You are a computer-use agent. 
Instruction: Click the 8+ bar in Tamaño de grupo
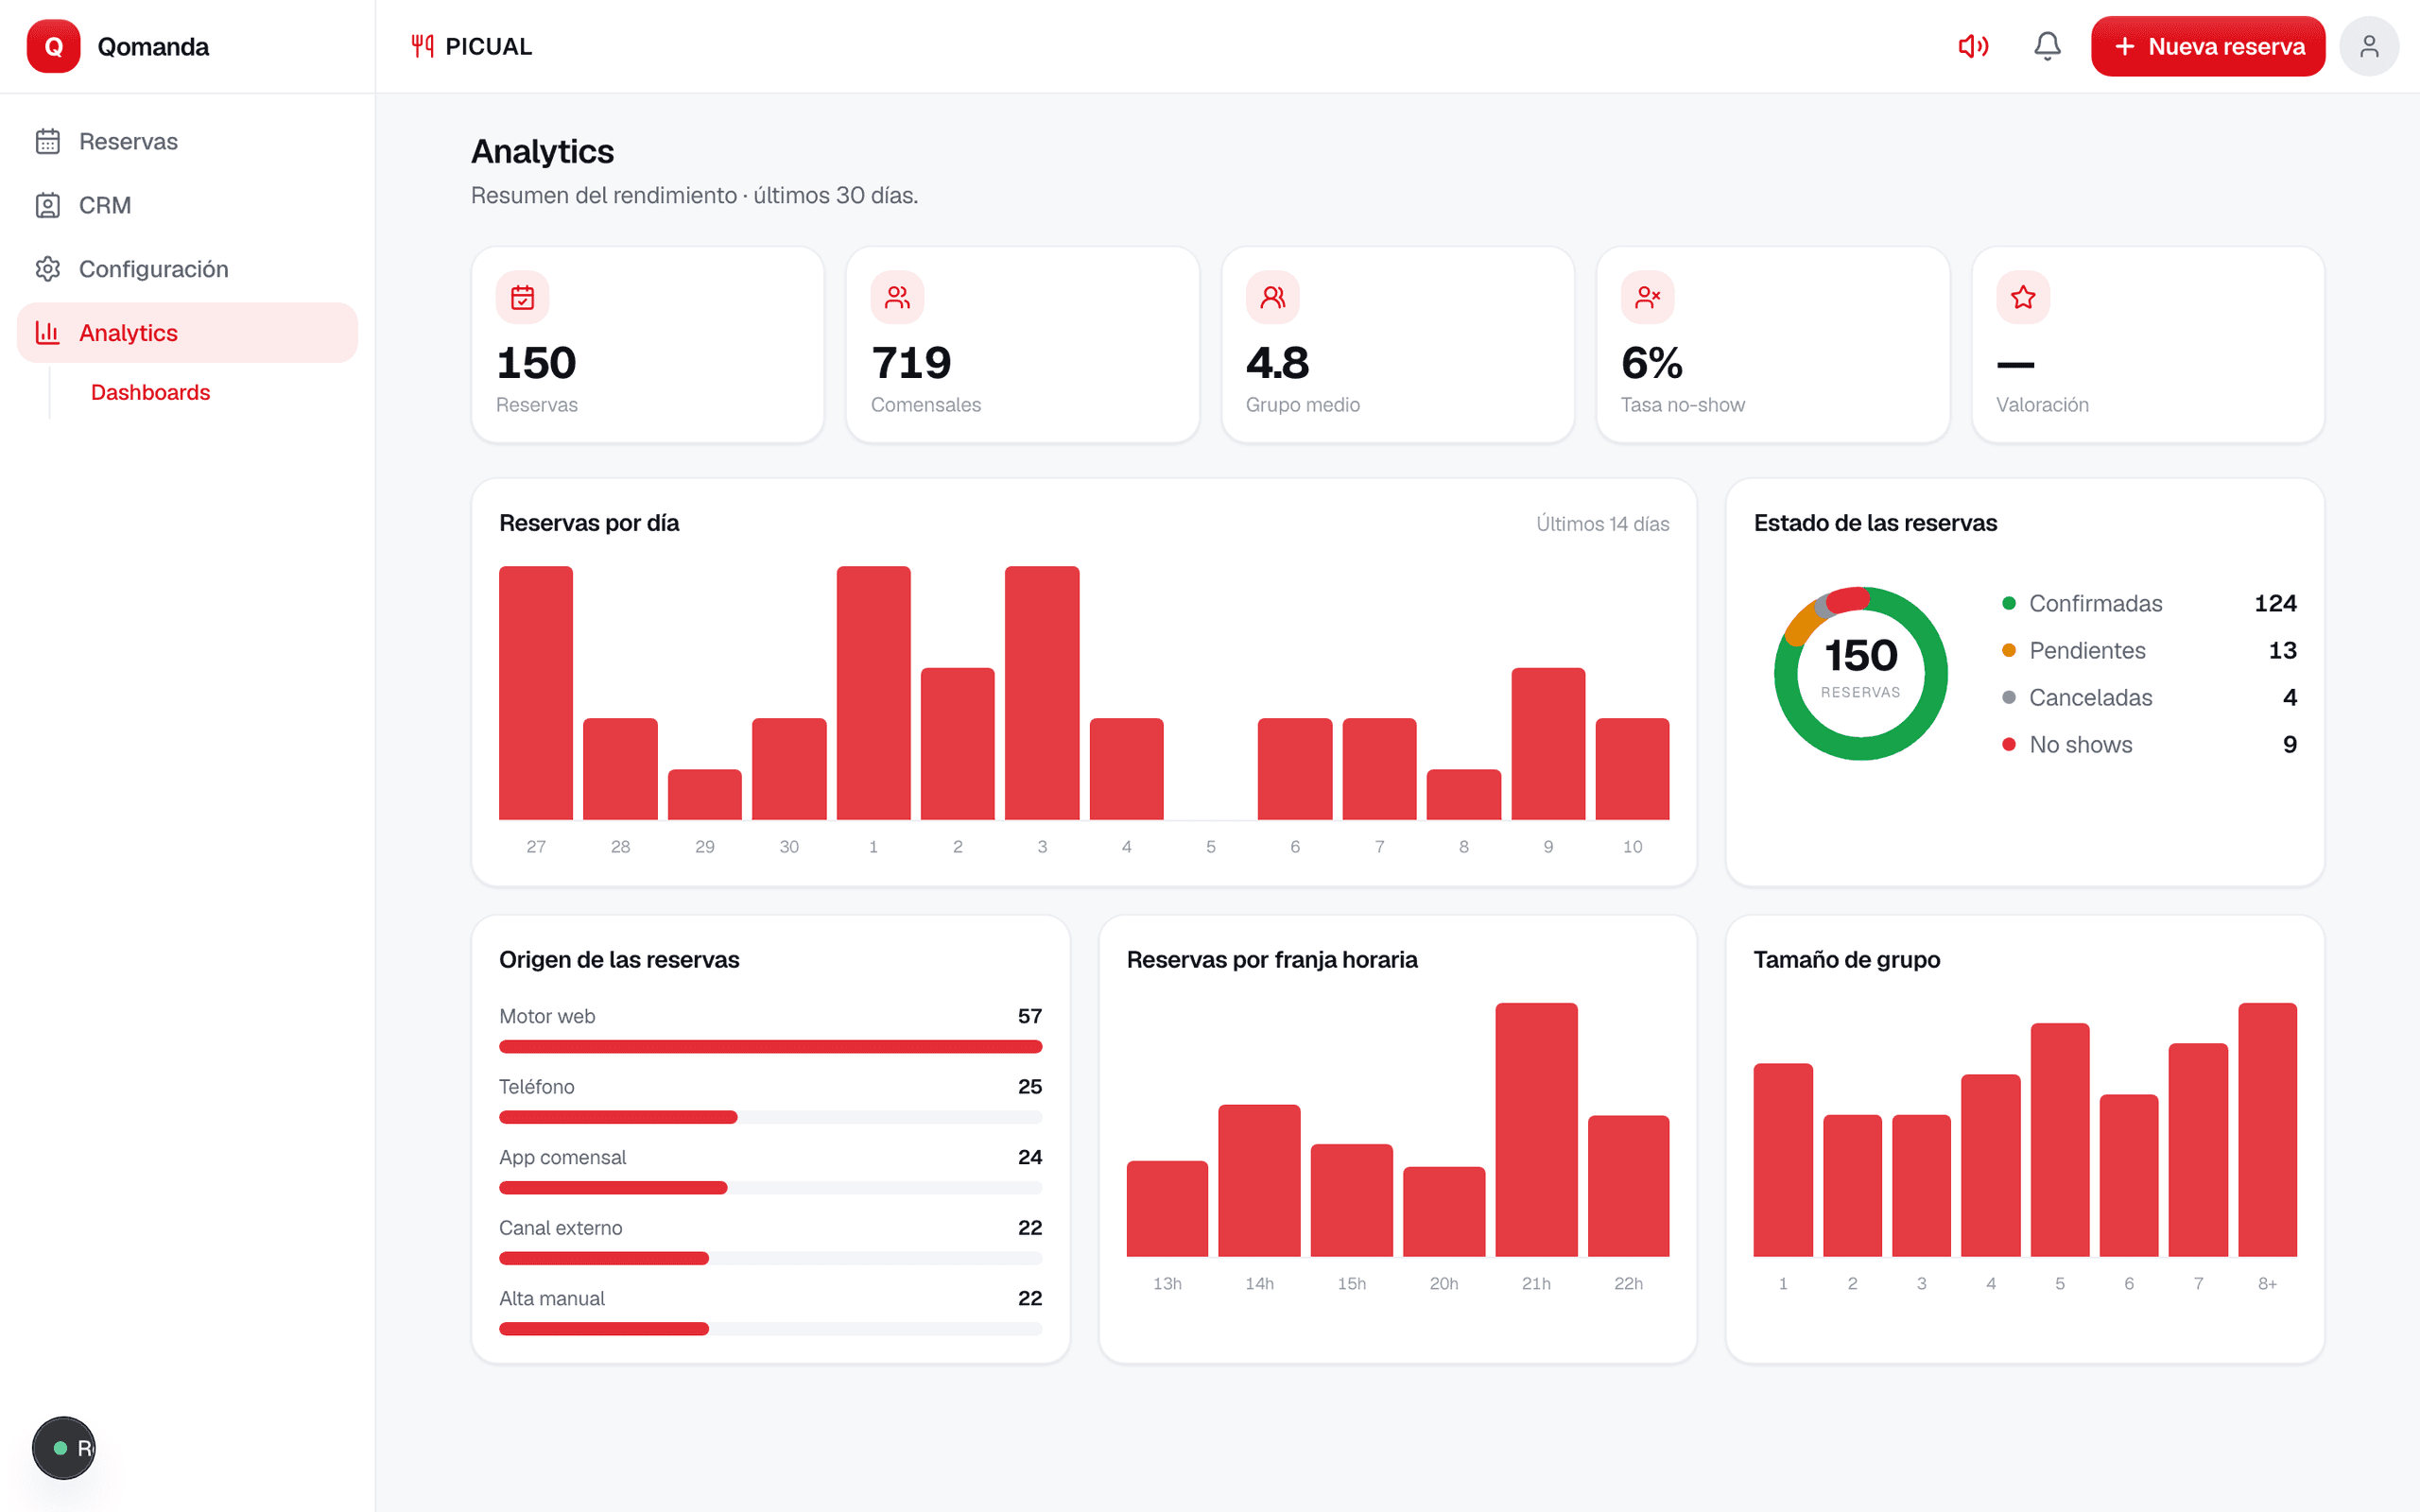[x=2267, y=1130]
